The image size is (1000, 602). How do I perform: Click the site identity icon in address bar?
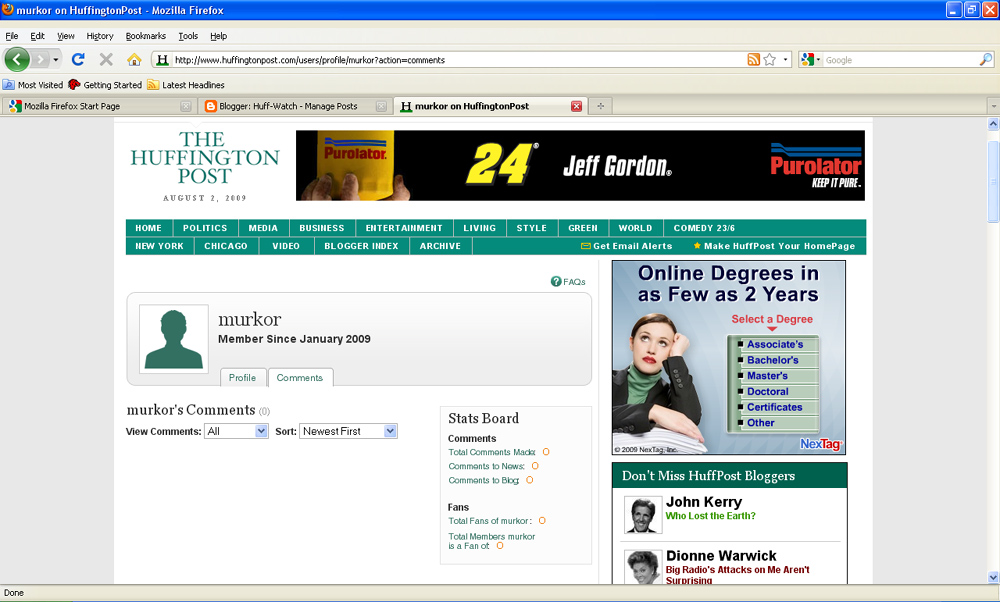pos(163,60)
